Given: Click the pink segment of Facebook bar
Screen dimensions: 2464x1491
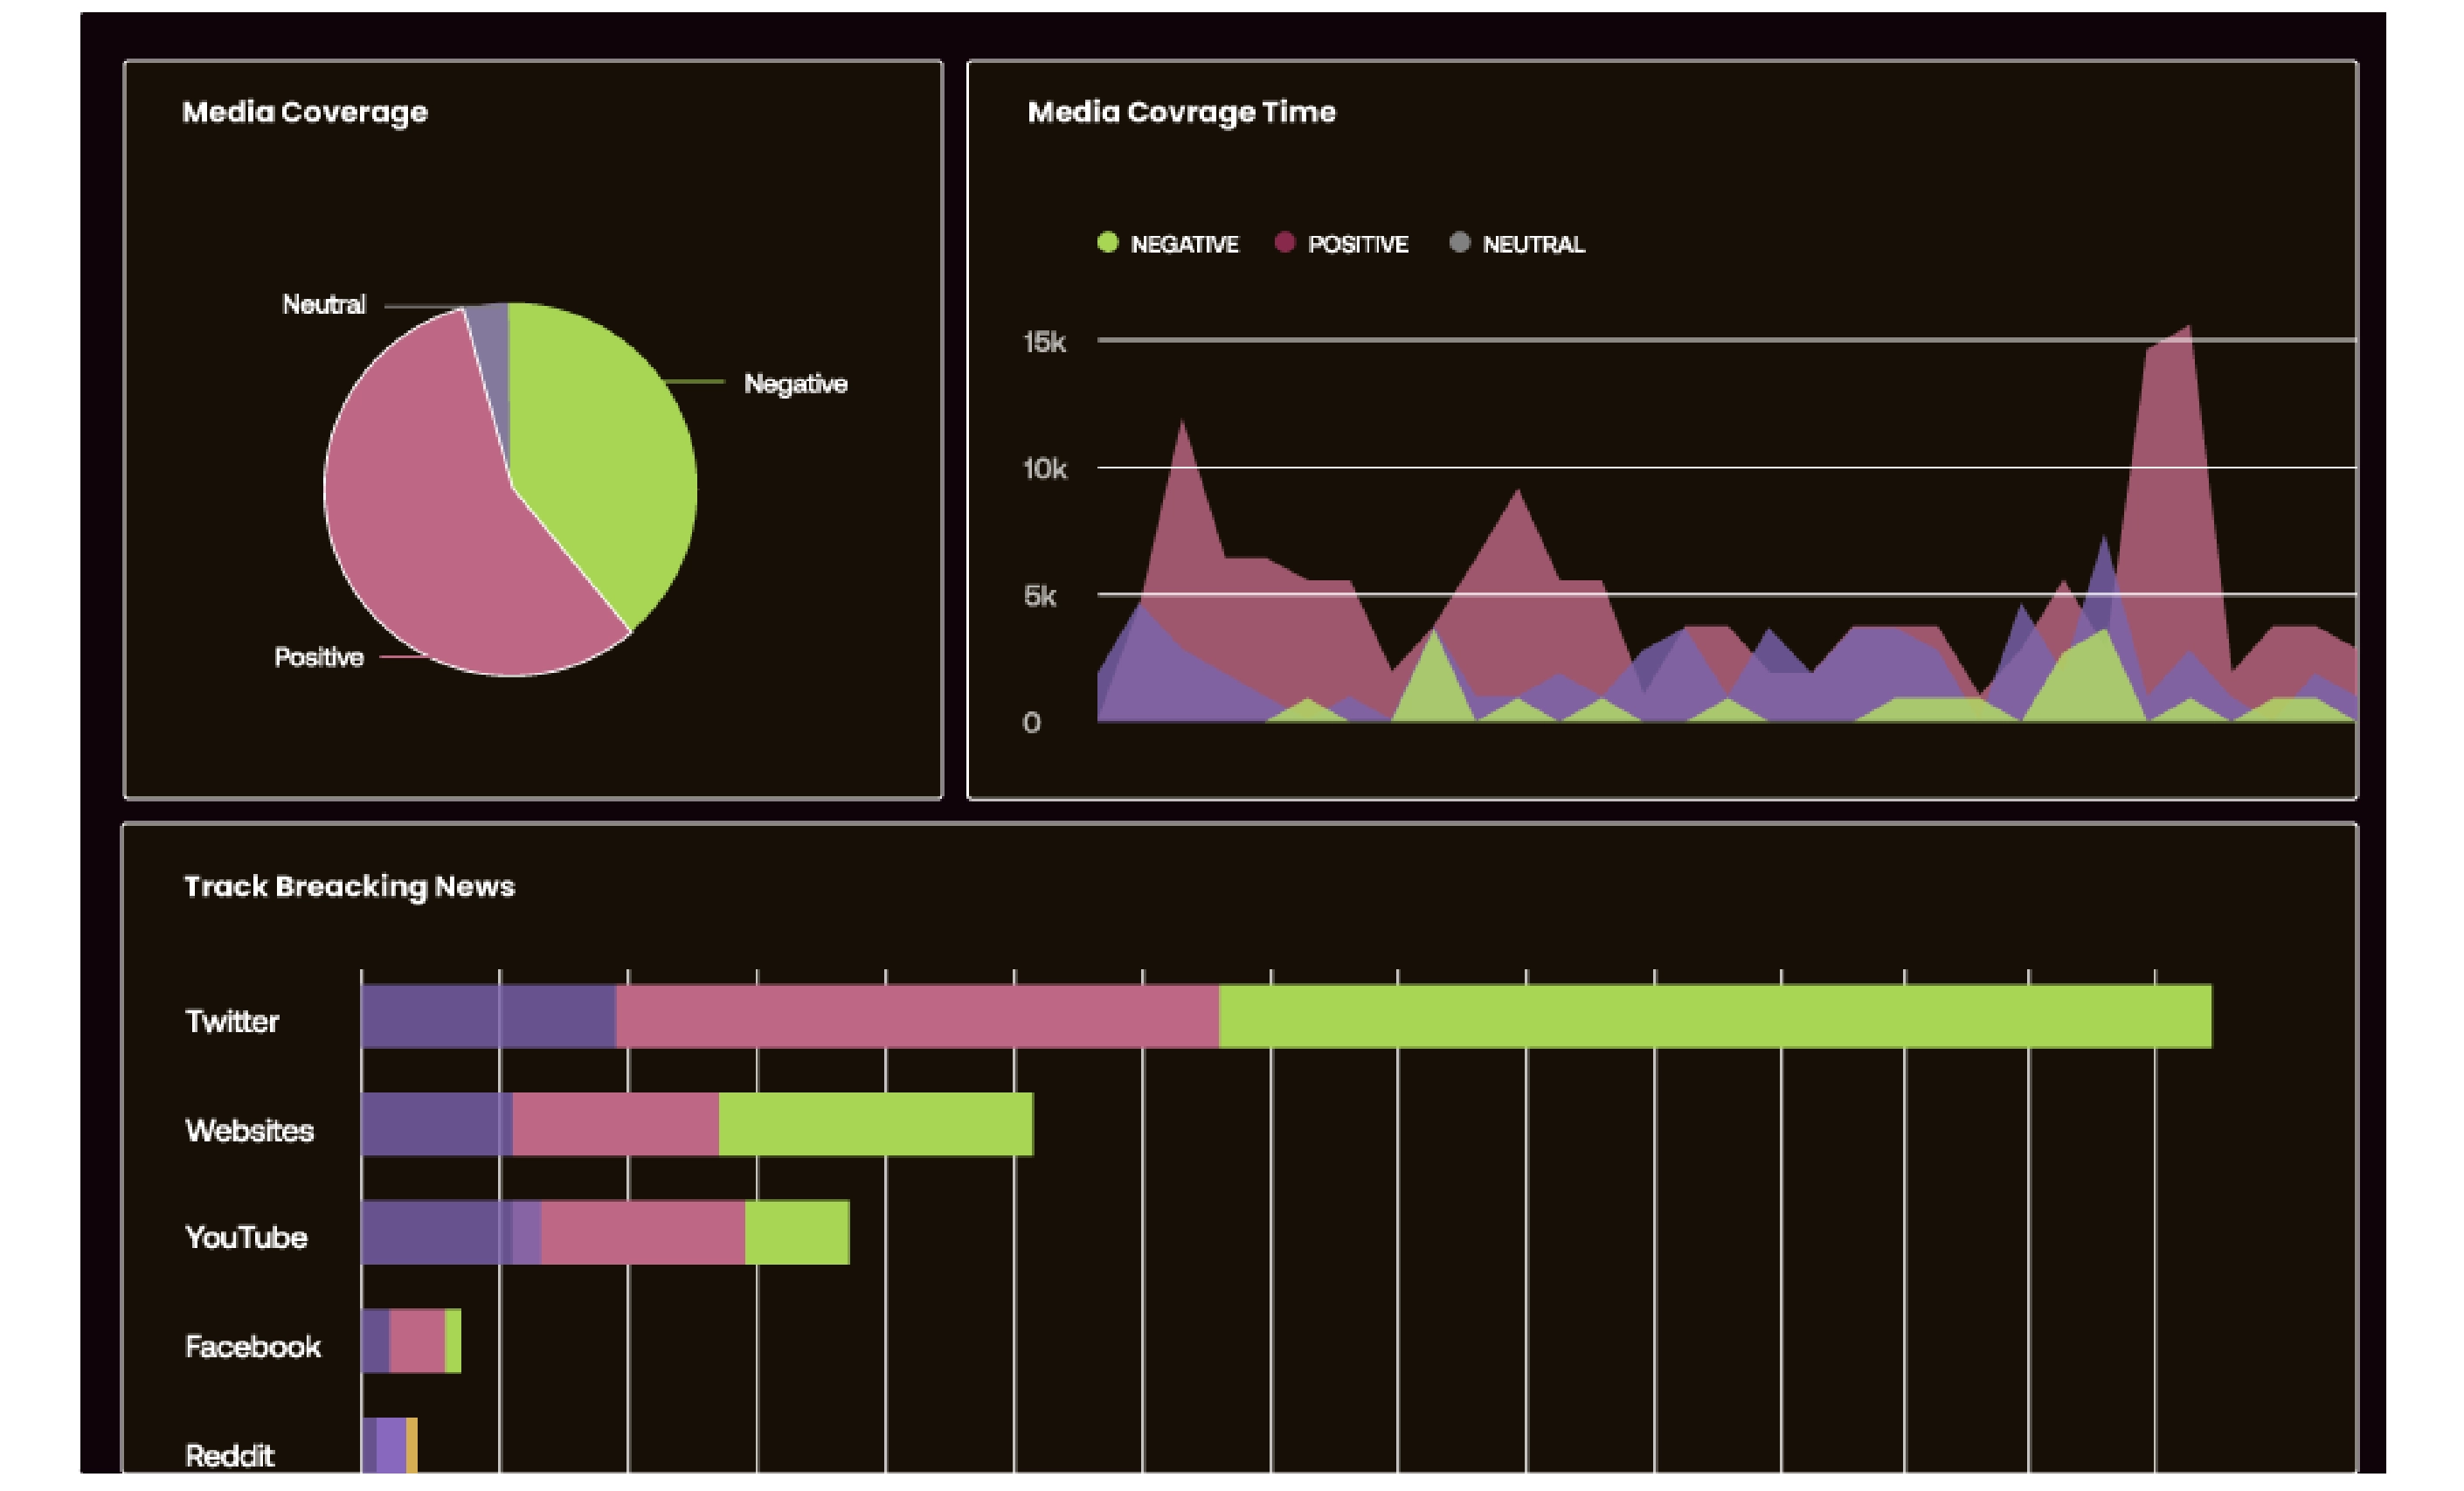Looking at the screenshot, I should (417, 1341).
